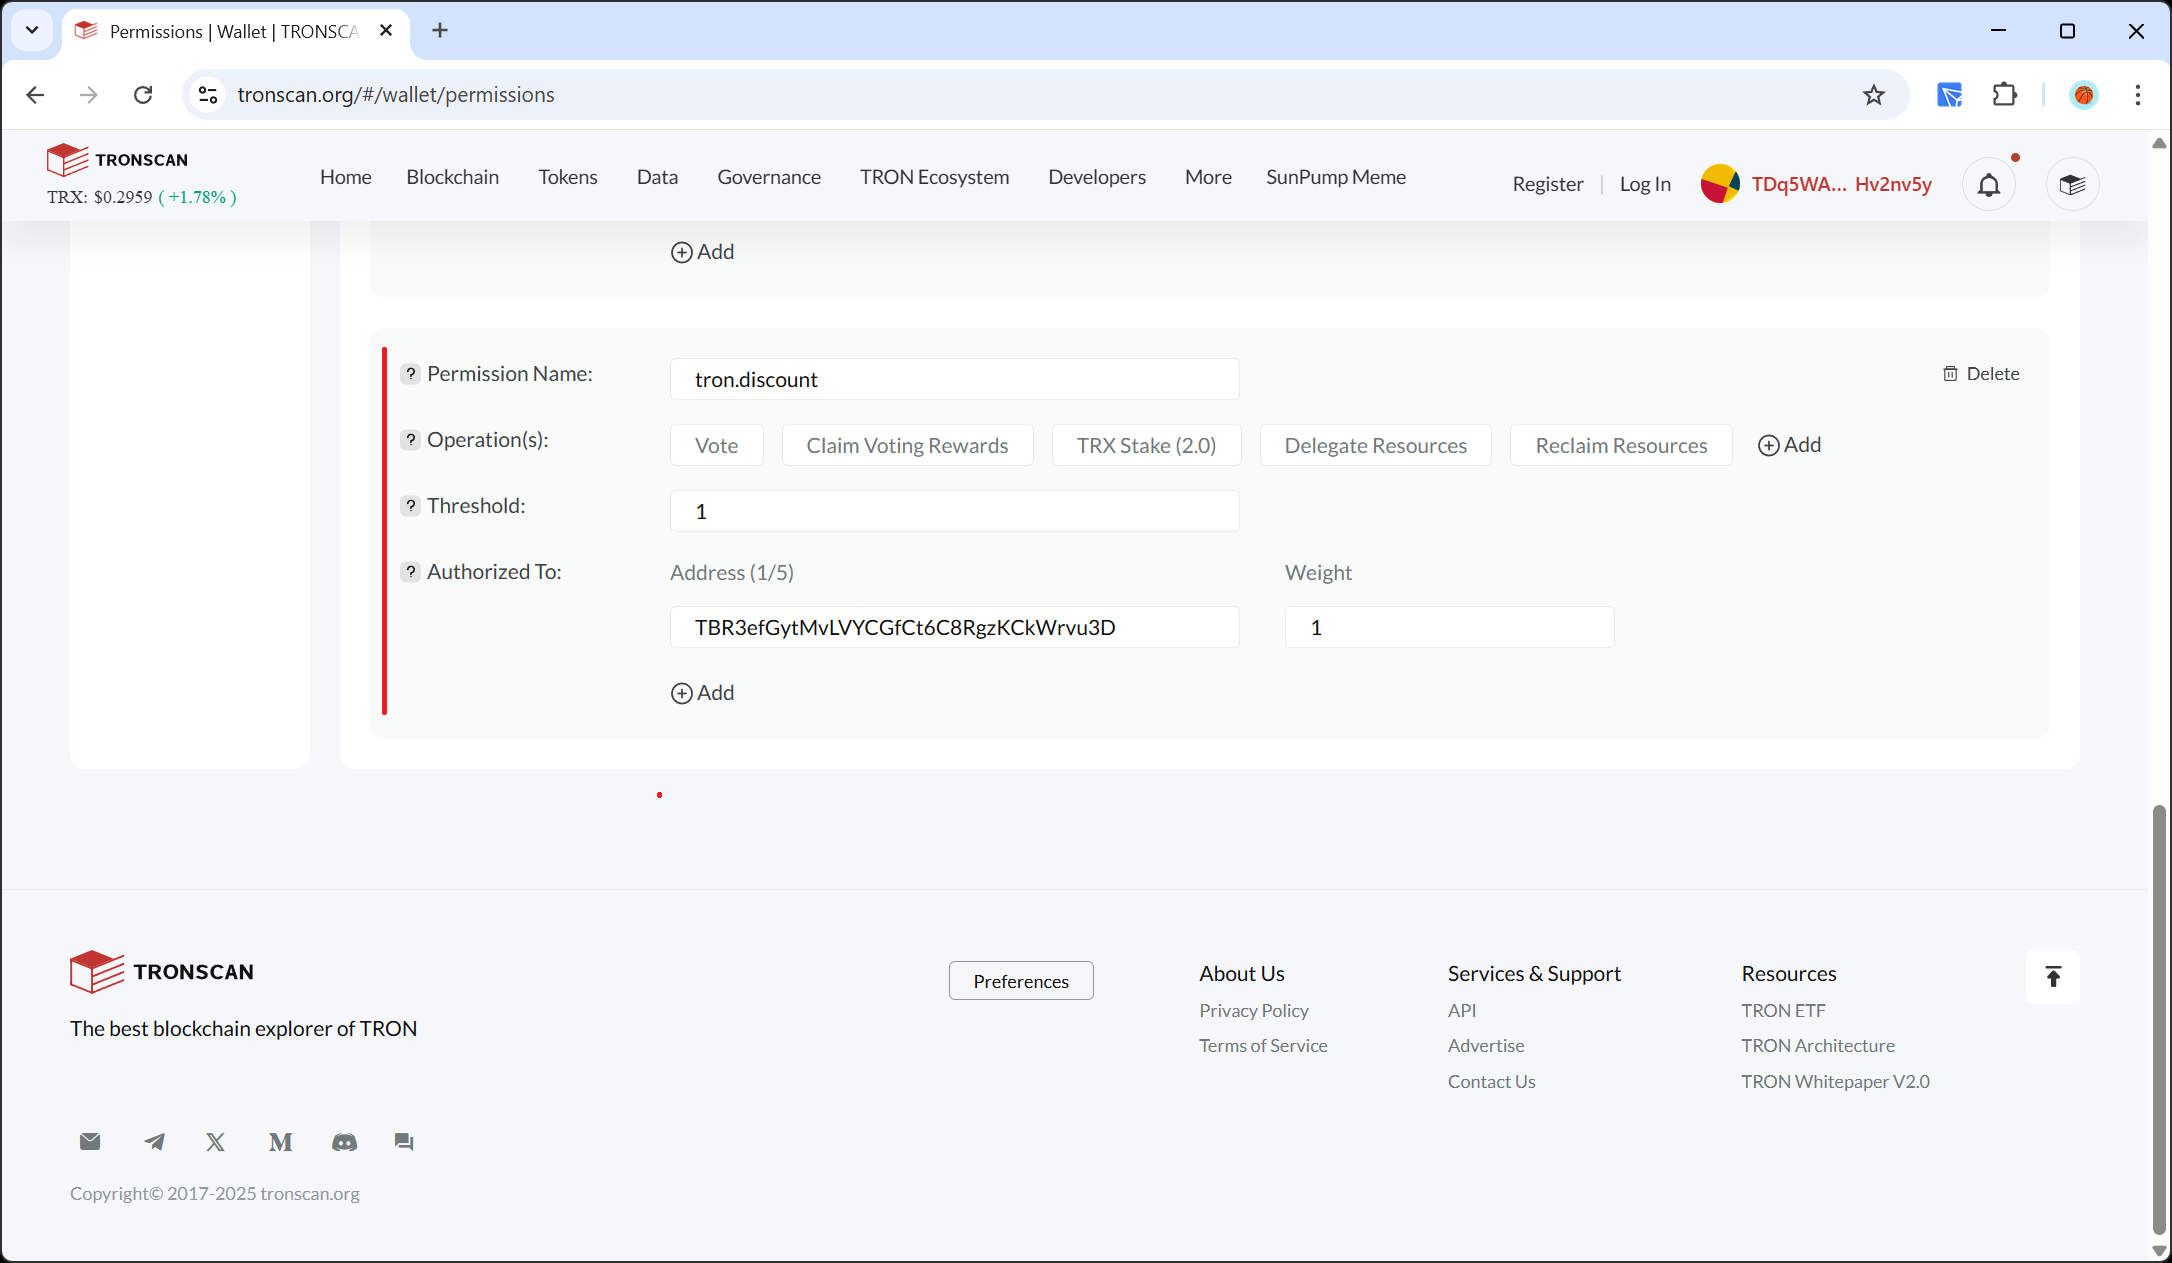
Task: Reload the page
Action: pos(143,95)
